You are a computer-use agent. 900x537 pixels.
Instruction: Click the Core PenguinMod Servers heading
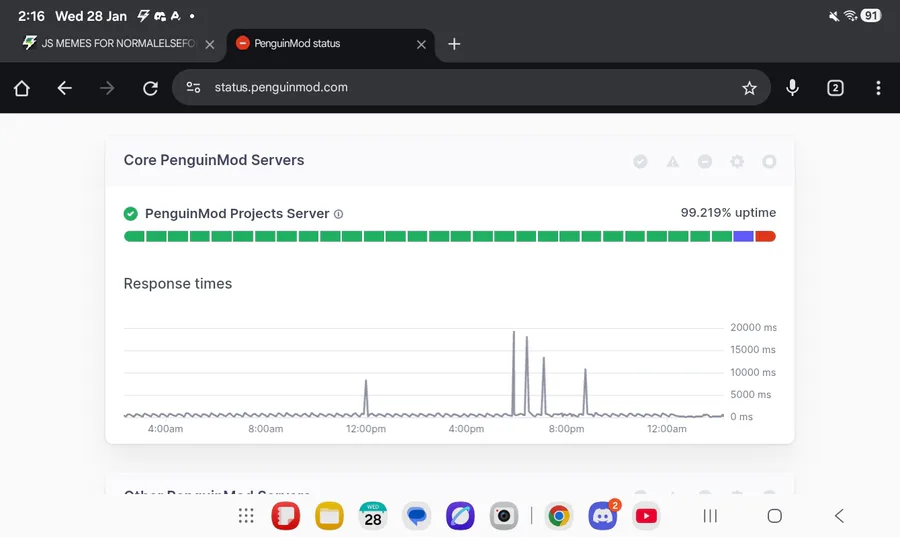pyautogui.click(x=214, y=160)
